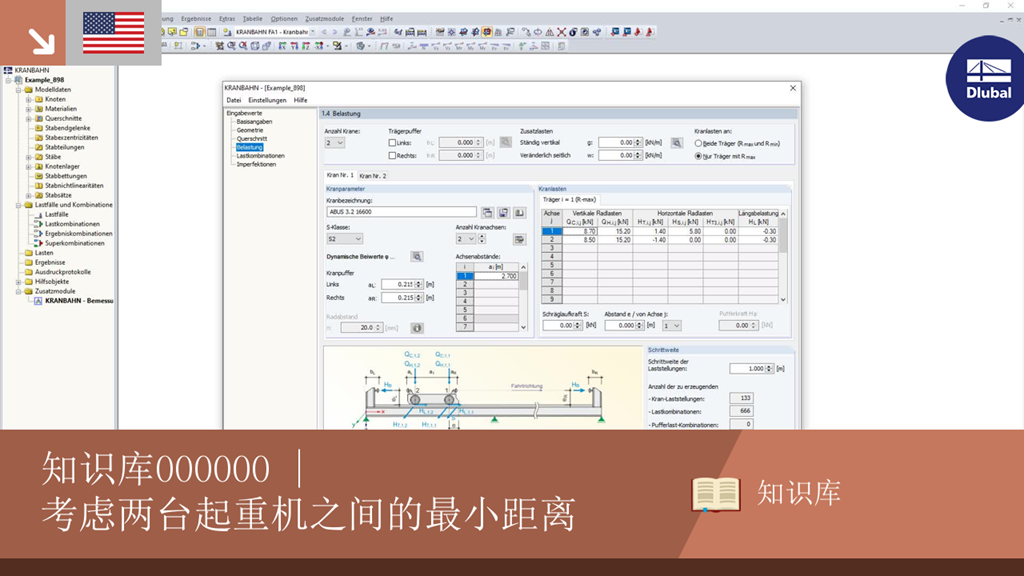Open Geometrie in dialog navigator
Viewport: 1024px width, 576px height.
click(x=250, y=130)
